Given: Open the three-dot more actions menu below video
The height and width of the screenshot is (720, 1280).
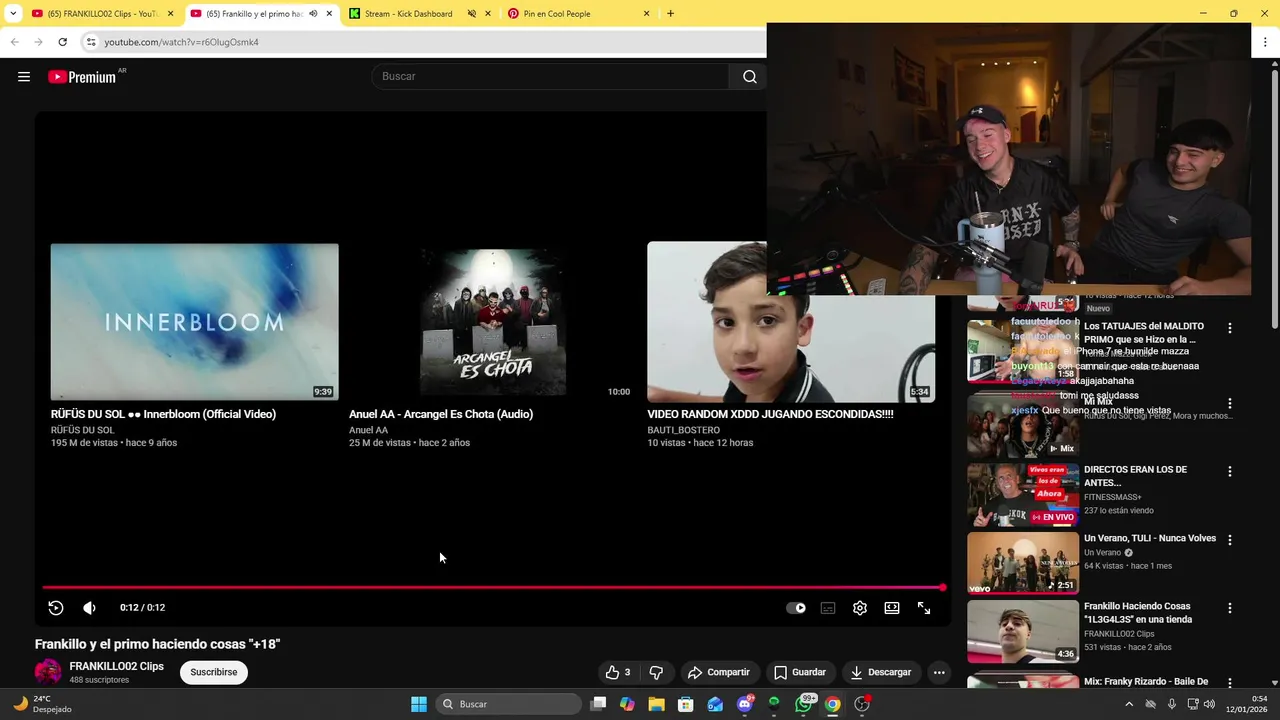Looking at the screenshot, I should pos(939,672).
